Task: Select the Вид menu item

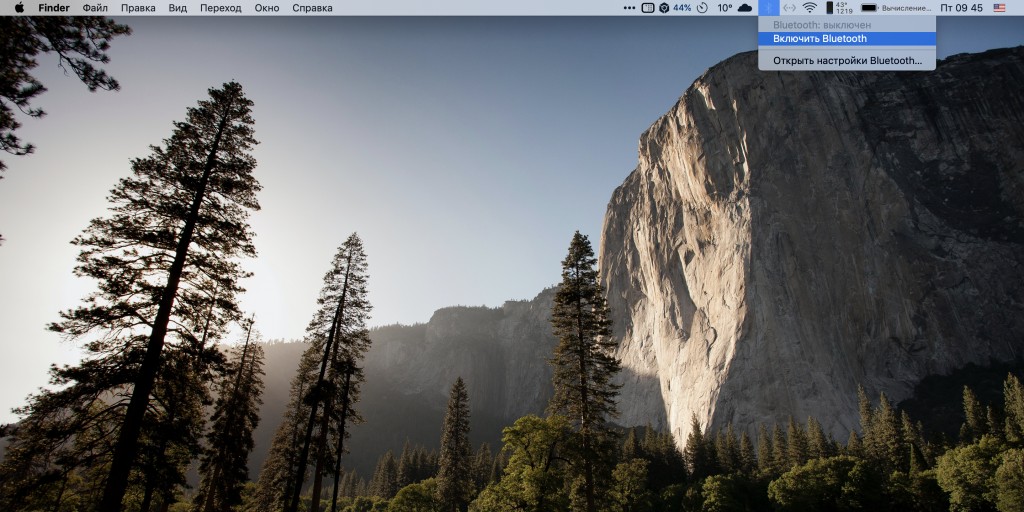Action: (x=178, y=8)
